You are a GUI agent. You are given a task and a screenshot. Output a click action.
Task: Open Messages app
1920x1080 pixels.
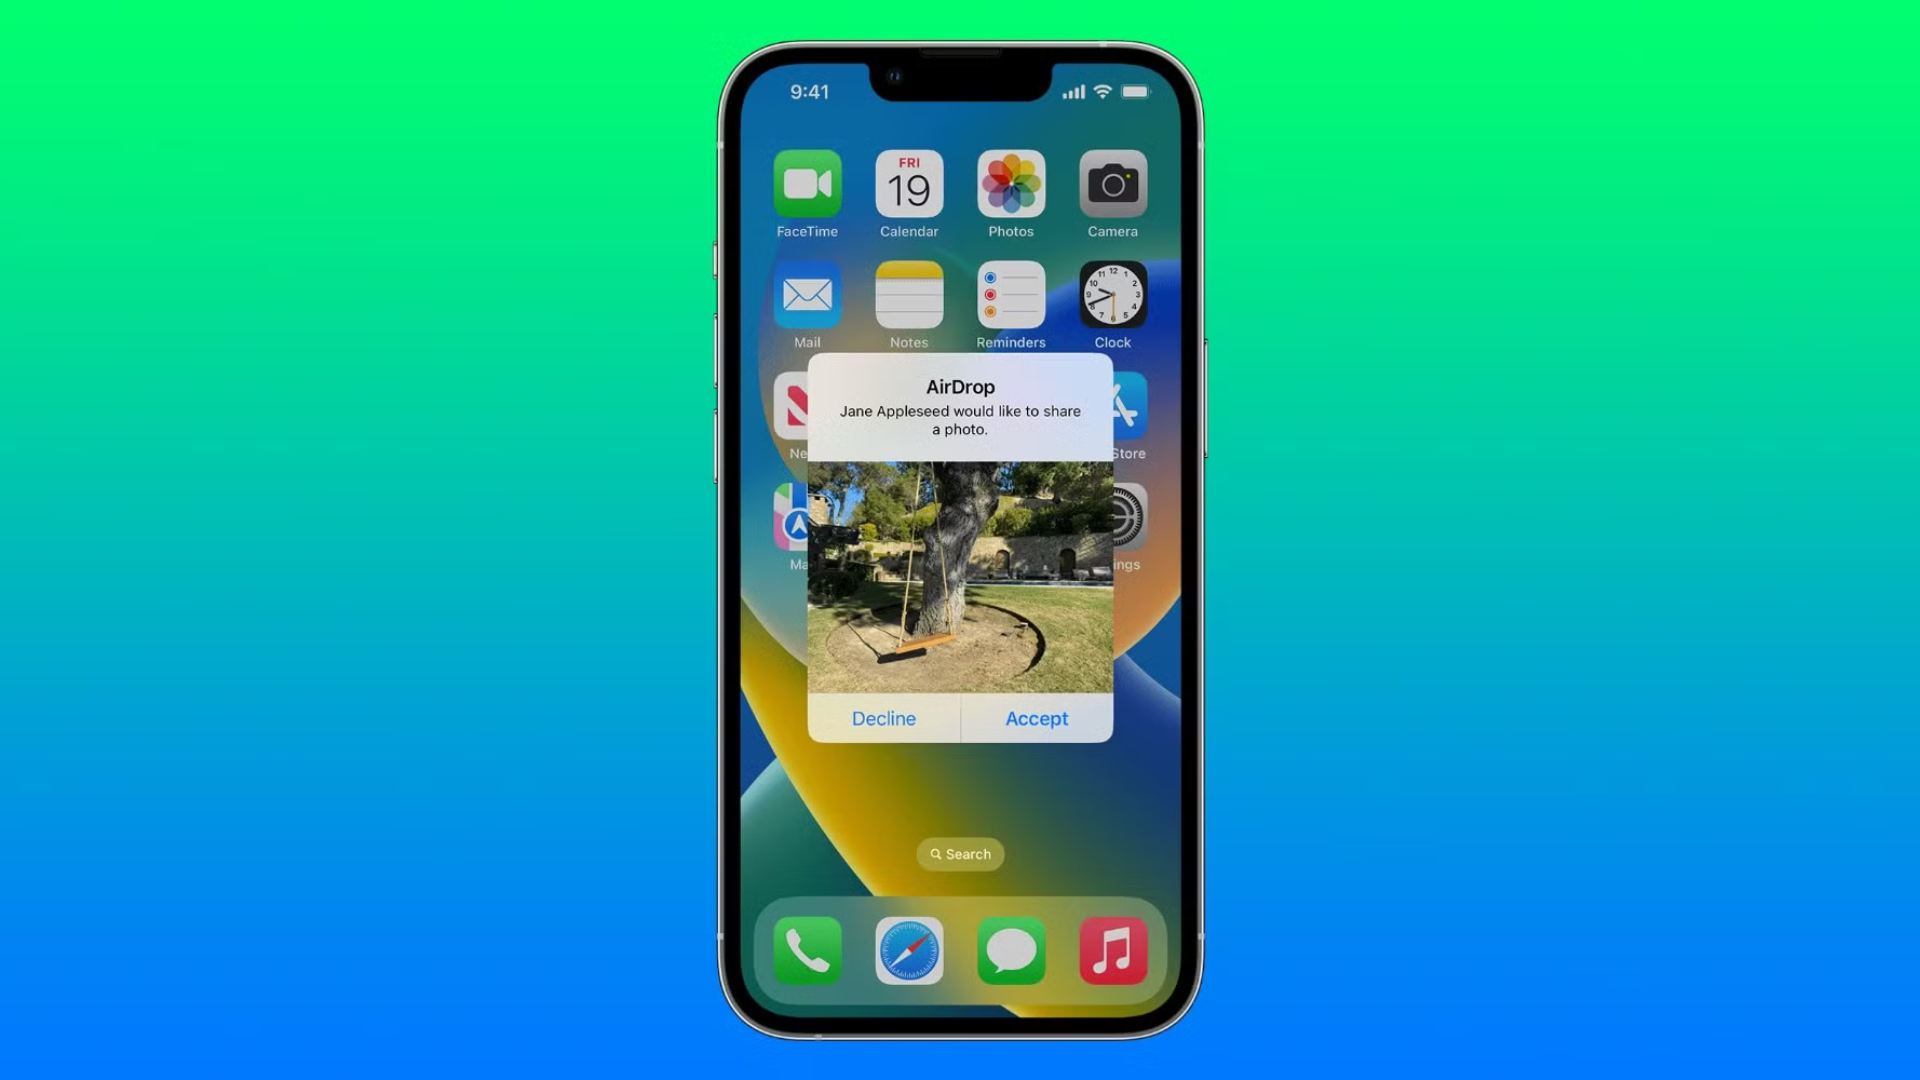click(x=1010, y=951)
